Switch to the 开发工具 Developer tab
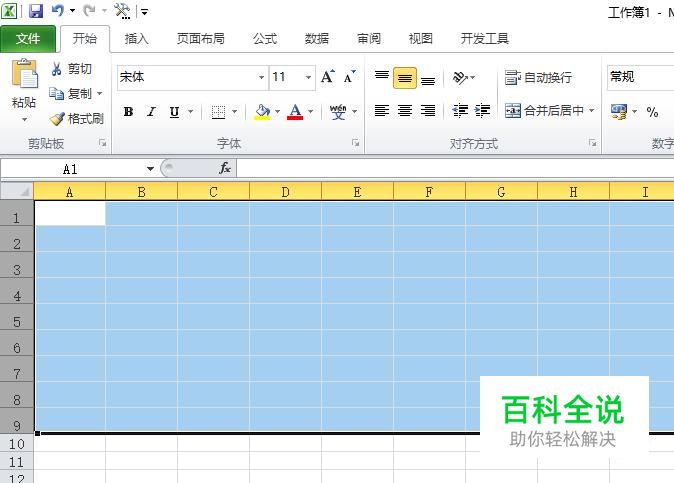674x483 pixels. (484, 39)
